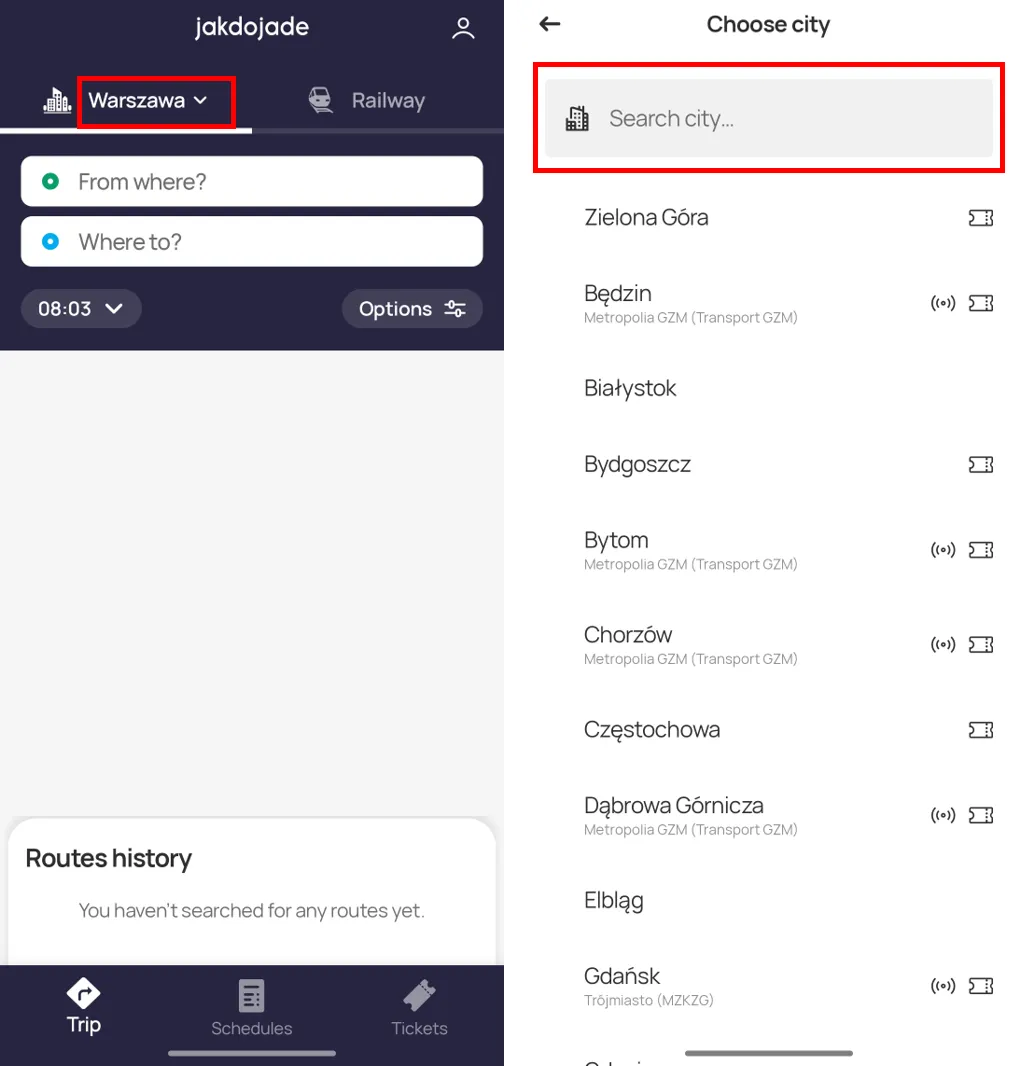
Task: Open the Schedules tab
Action: click(x=252, y=1008)
